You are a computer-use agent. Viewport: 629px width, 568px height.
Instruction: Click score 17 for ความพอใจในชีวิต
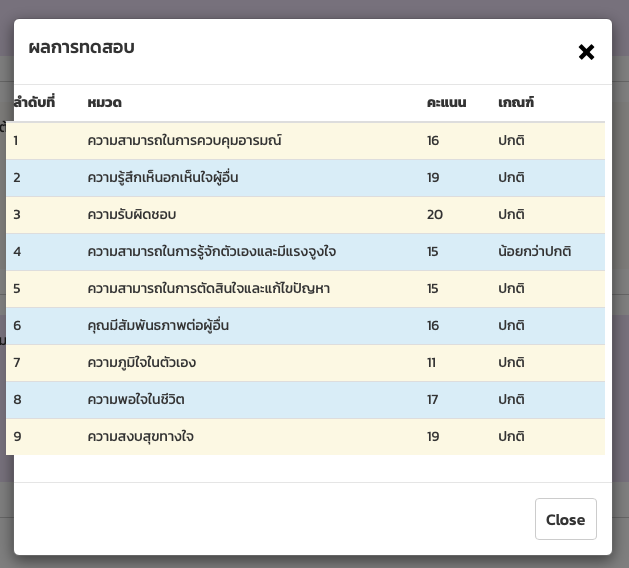pyautogui.click(x=432, y=400)
